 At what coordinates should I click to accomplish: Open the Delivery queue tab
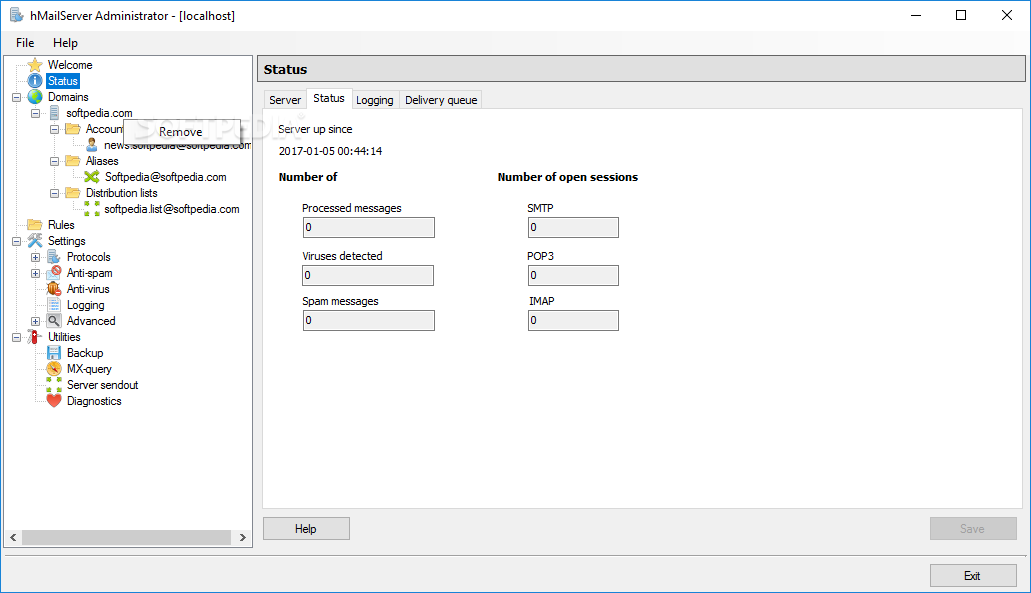tap(441, 100)
